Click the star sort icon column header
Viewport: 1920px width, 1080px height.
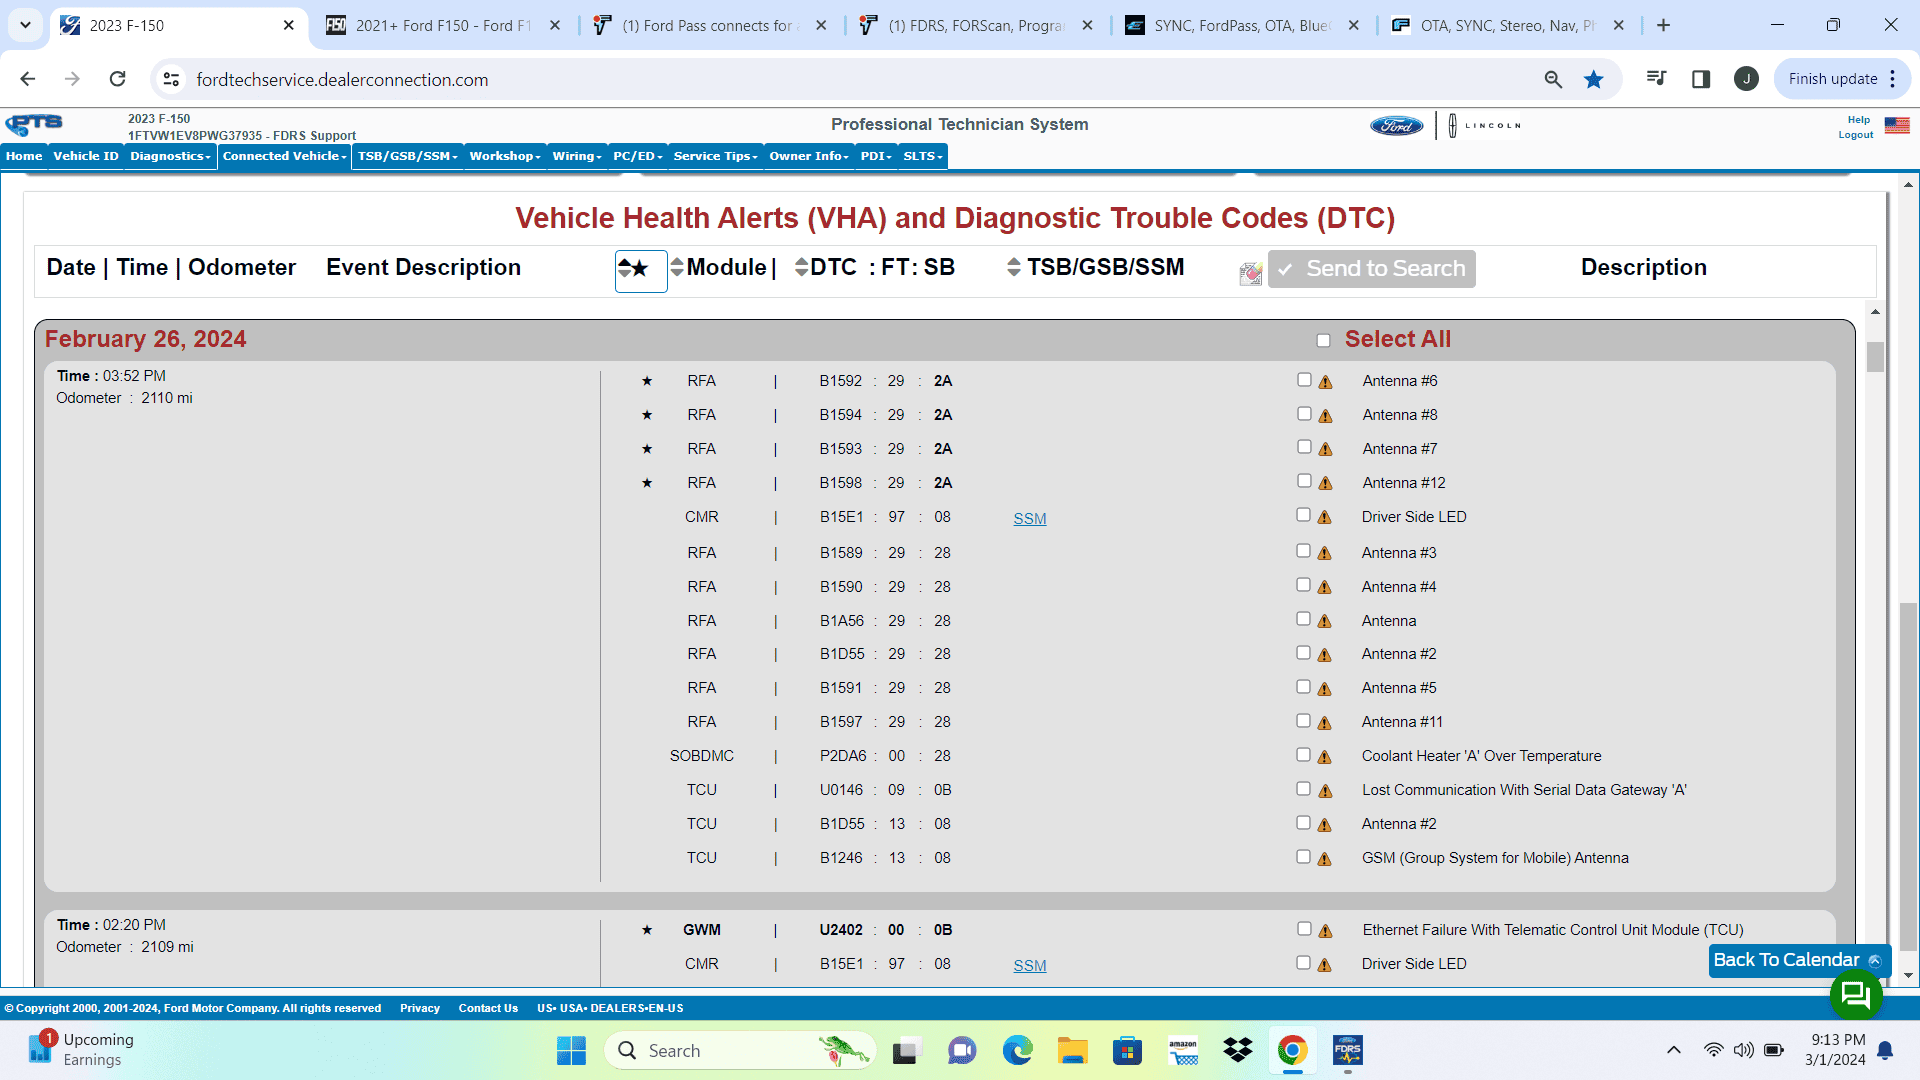pyautogui.click(x=640, y=269)
